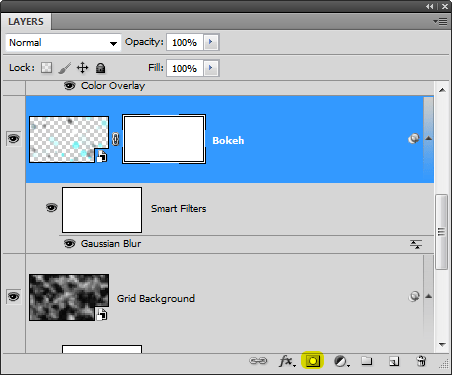Click the Fill value field
The height and width of the screenshot is (375, 452).
185,68
